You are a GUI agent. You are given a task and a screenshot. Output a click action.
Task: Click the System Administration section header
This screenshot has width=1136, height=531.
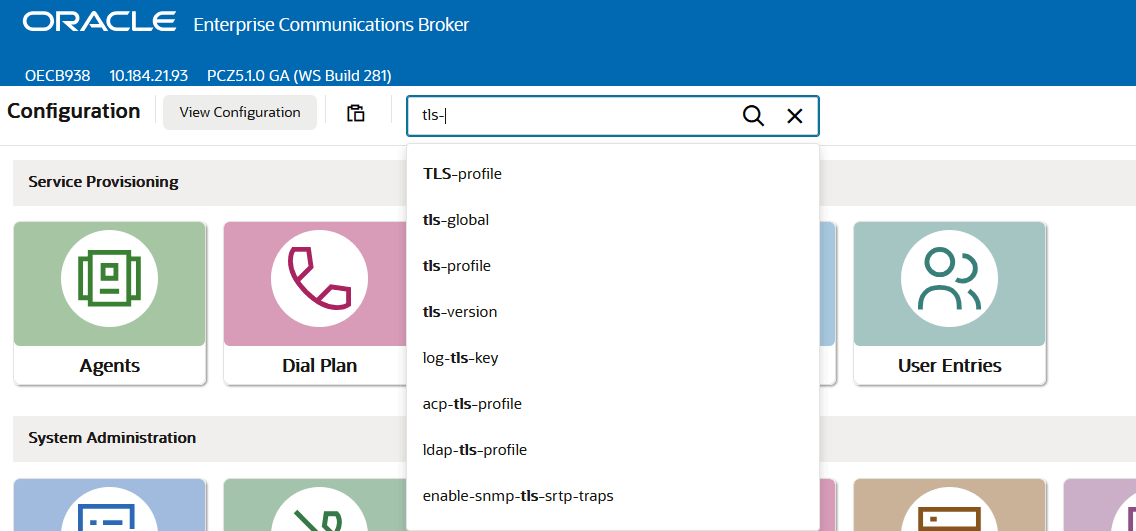point(112,438)
